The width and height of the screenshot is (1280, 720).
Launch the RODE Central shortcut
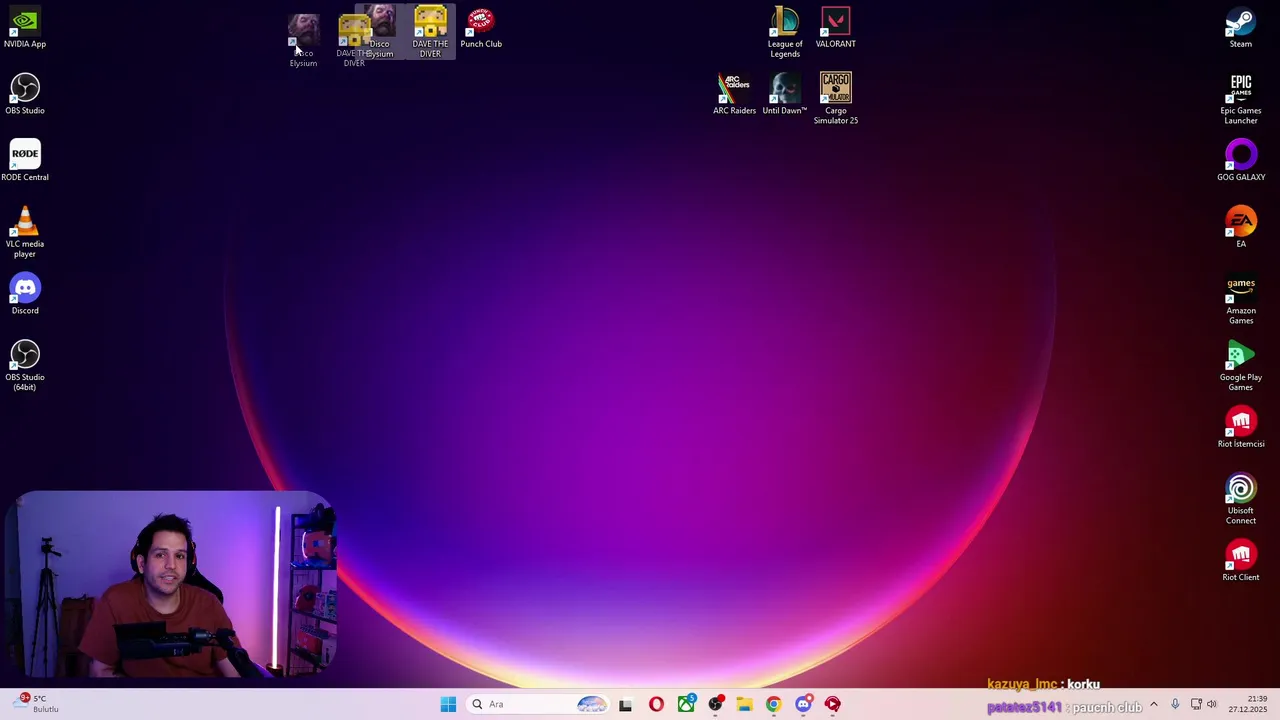[x=25, y=161]
